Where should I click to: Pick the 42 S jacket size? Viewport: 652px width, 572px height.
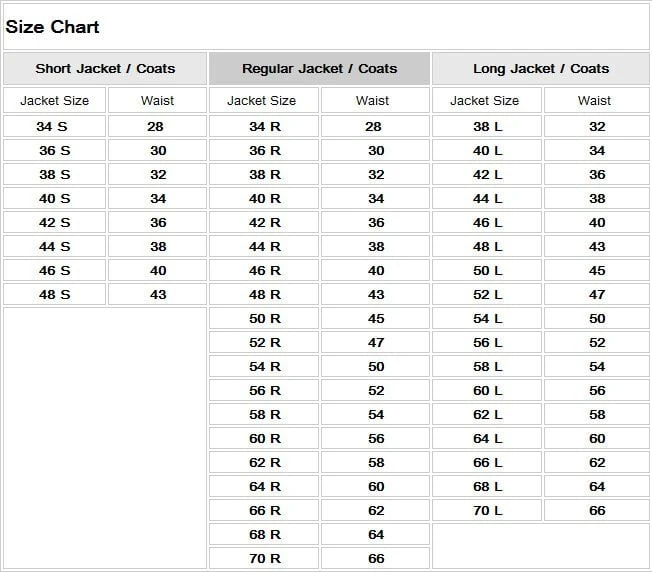pyautogui.click(x=54, y=223)
